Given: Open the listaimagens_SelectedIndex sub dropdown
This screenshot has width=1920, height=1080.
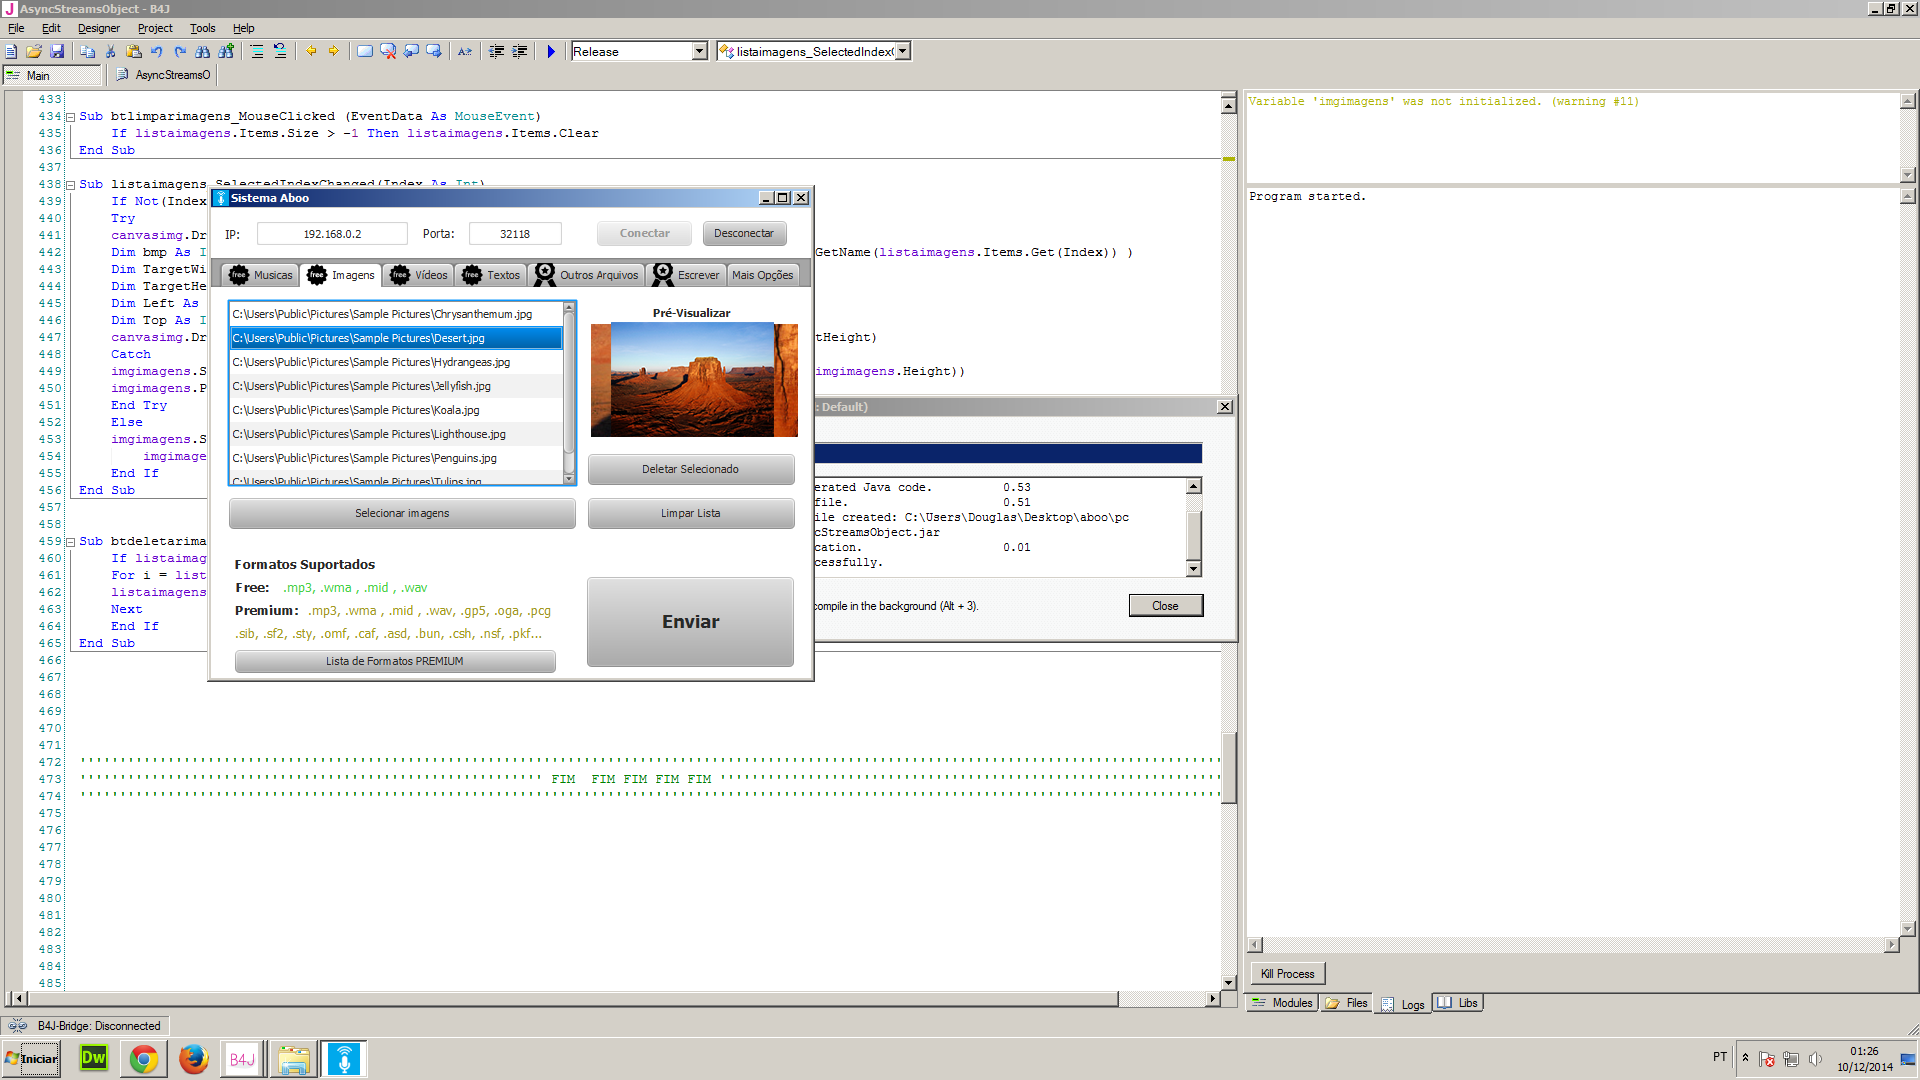Looking at the screenshot, I should click(902, 51).
